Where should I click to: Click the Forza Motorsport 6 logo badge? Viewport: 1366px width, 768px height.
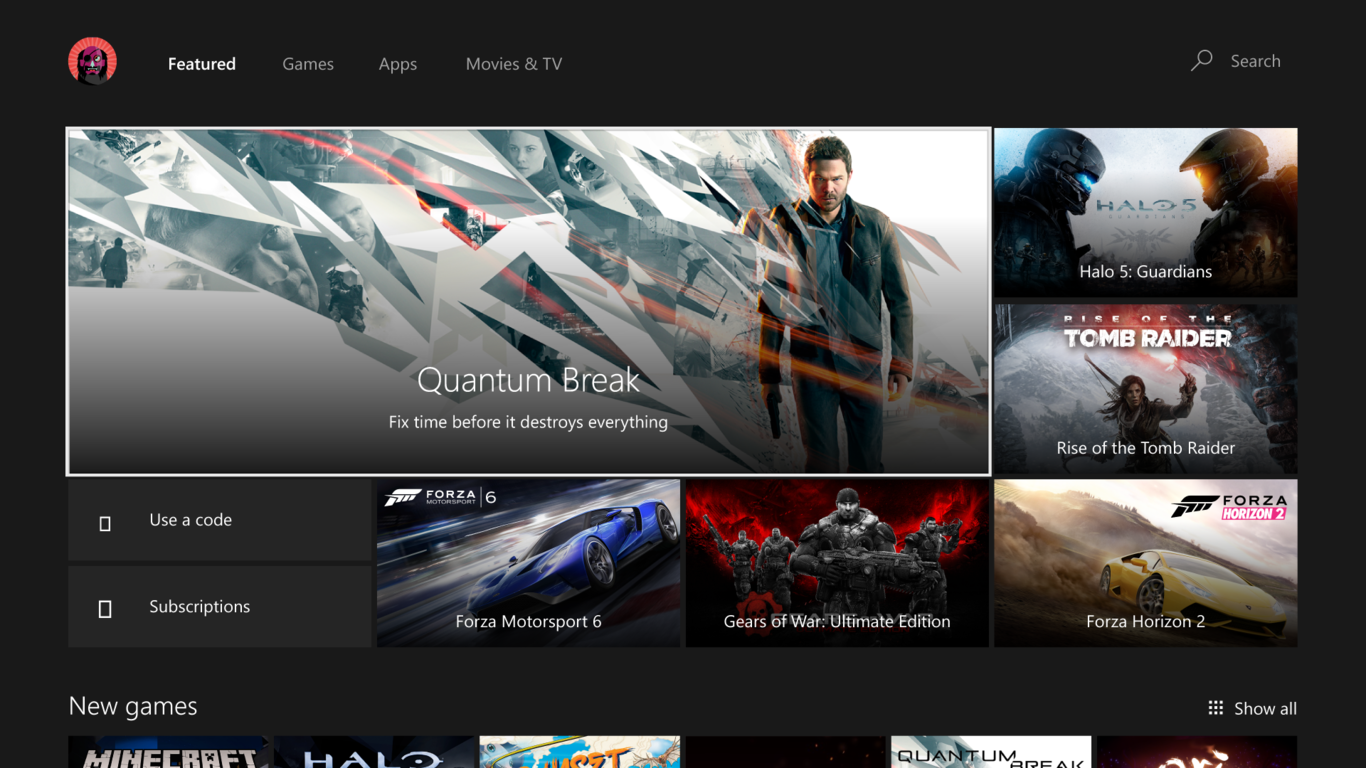point(440,497)
